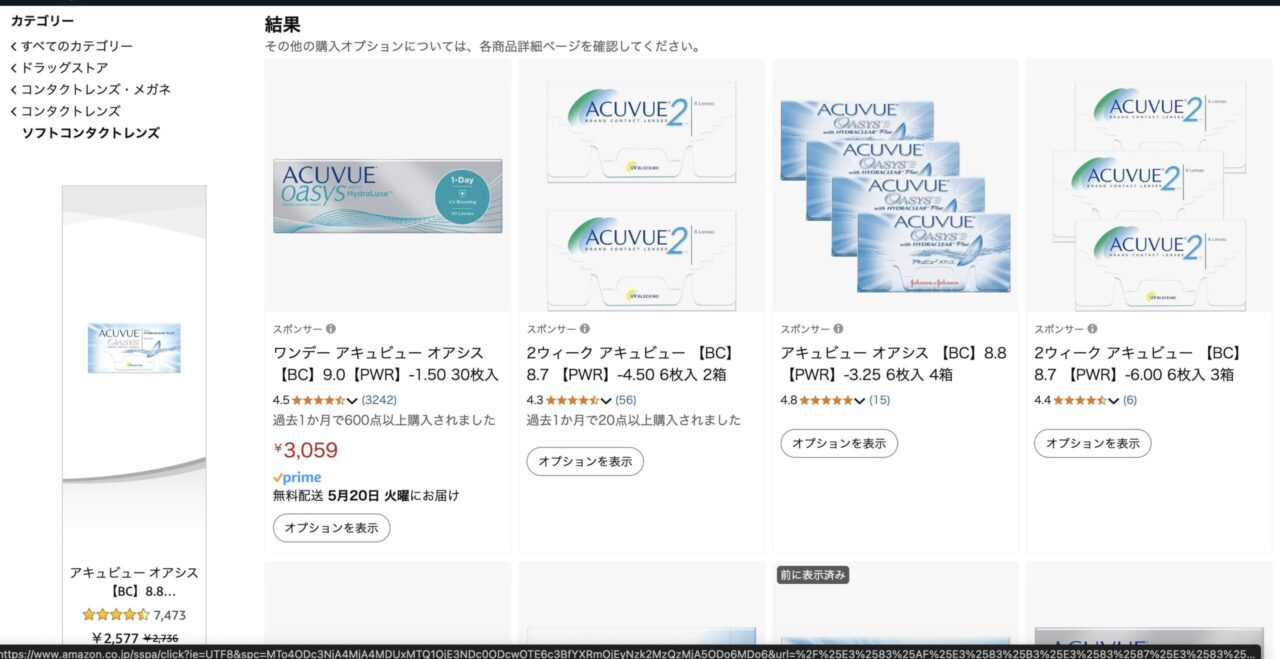1280x659 pixels.
Task: Click カテゴリー sidebar heading
Action: tap(42, 20)
